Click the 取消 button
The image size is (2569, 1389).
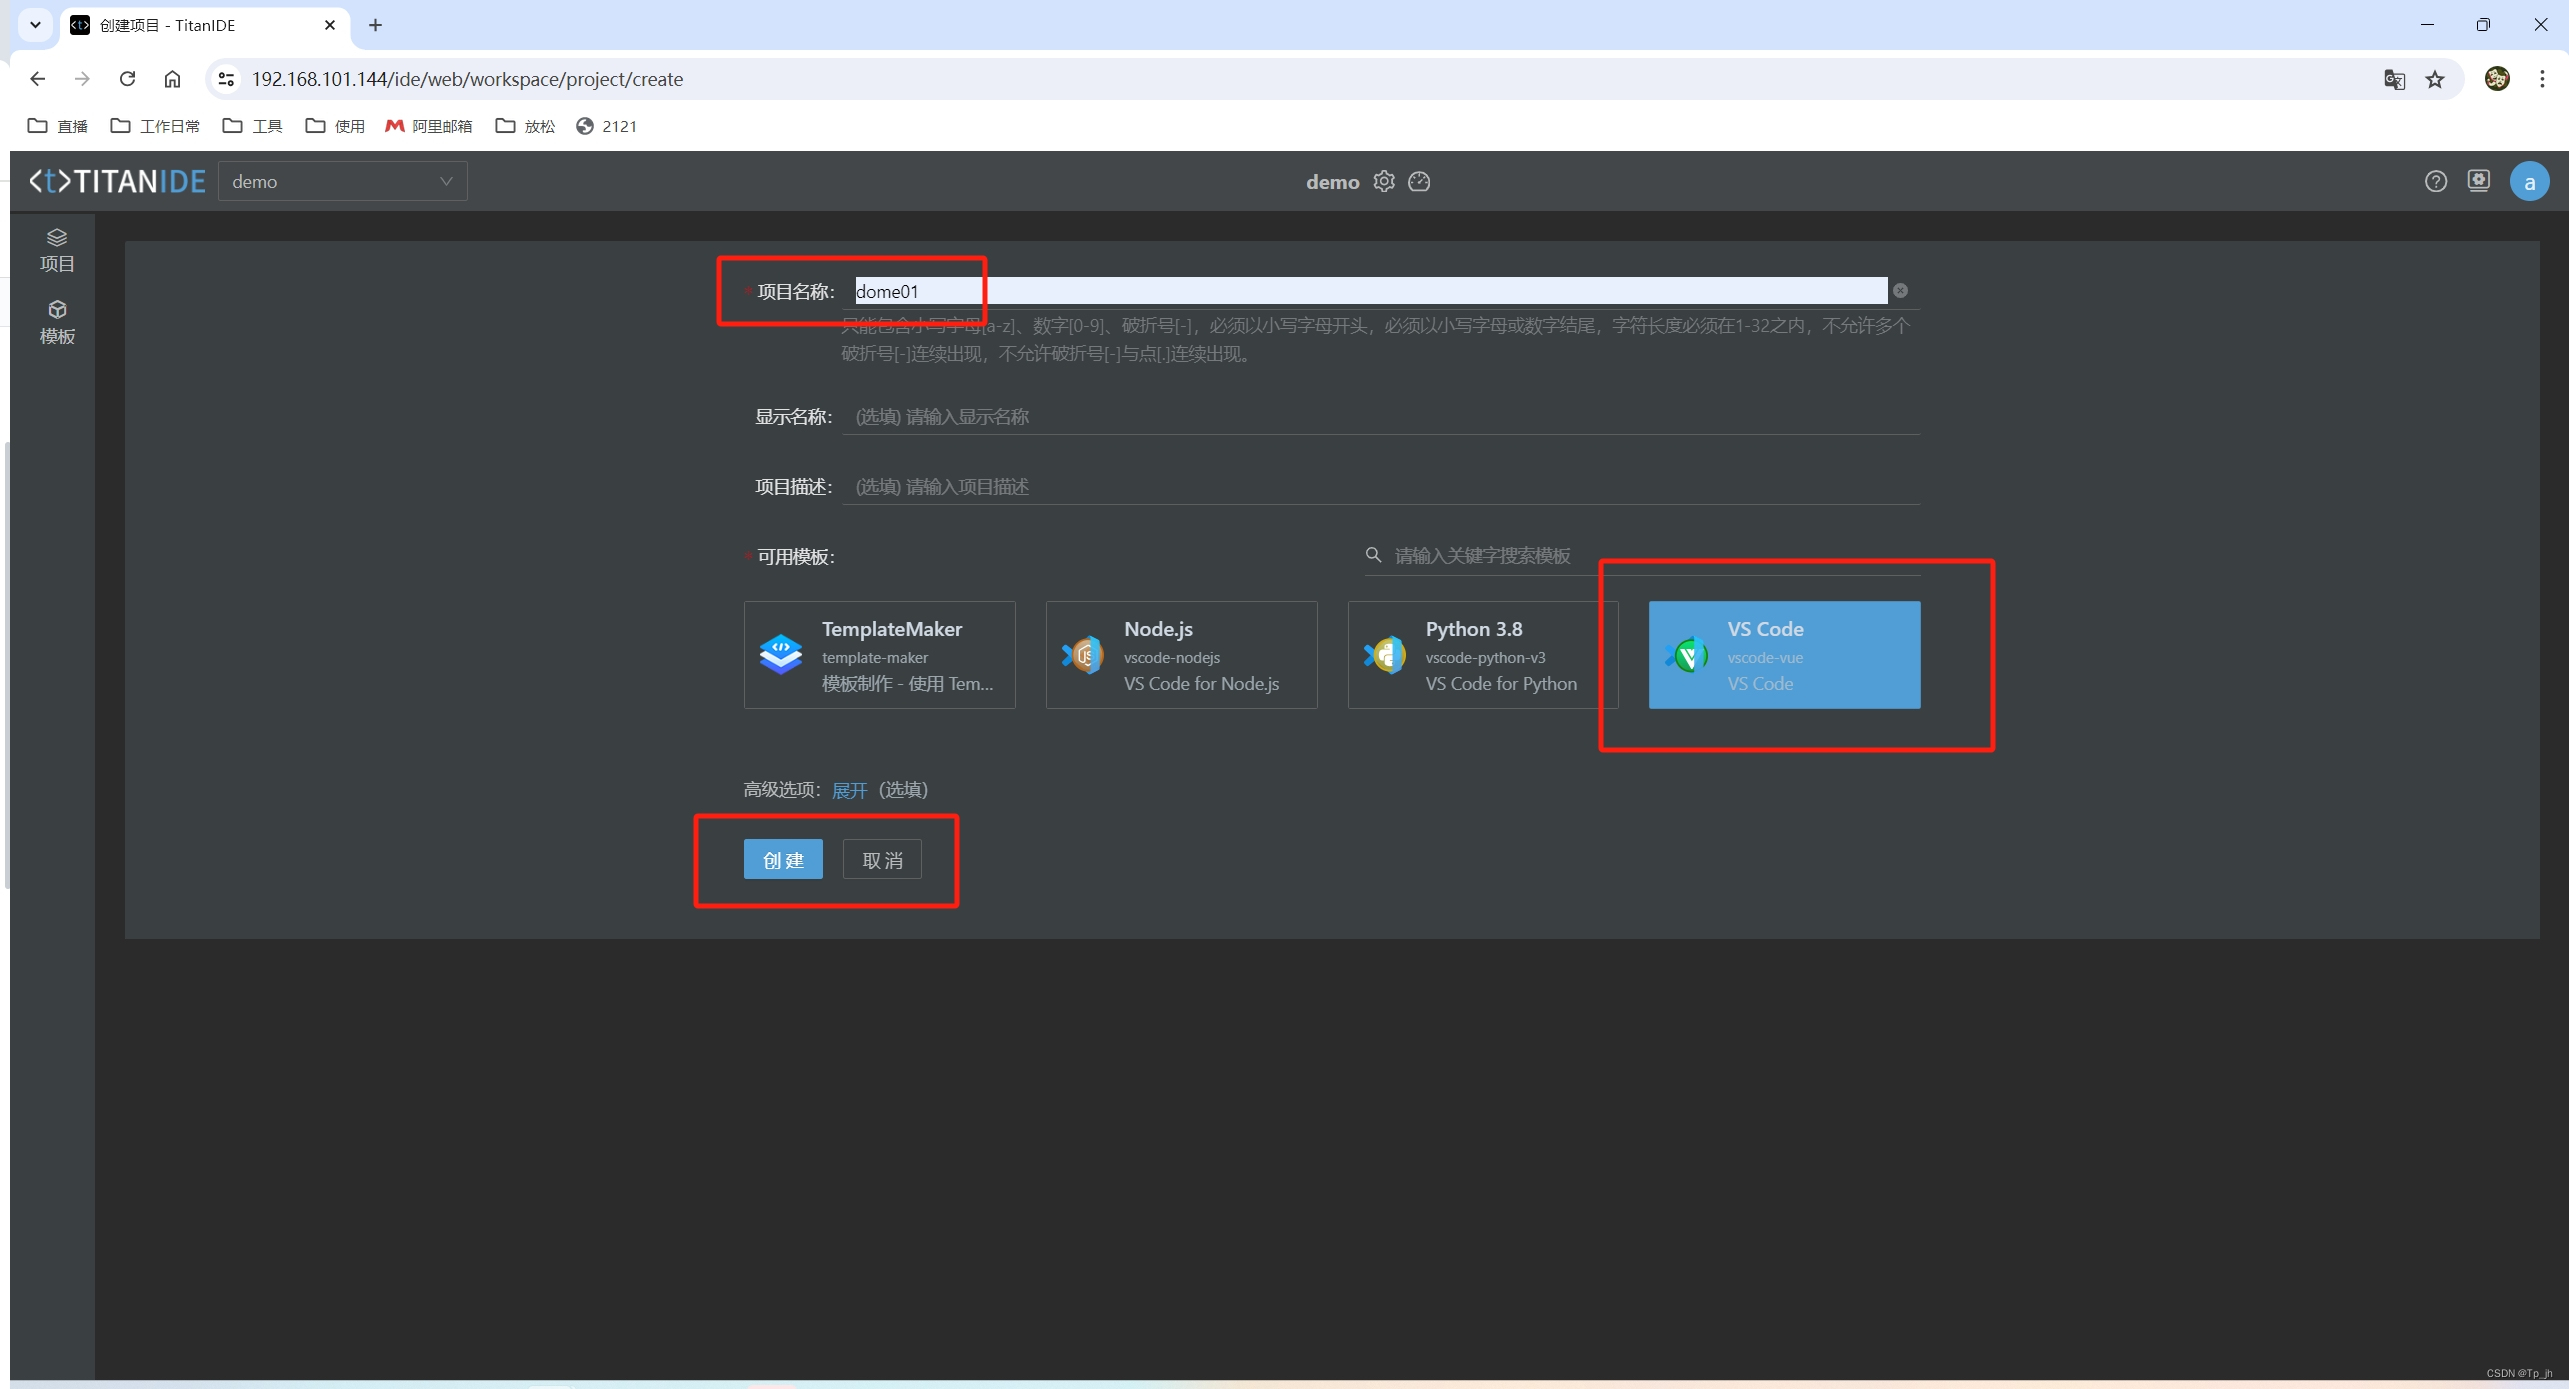coord(882,860)
